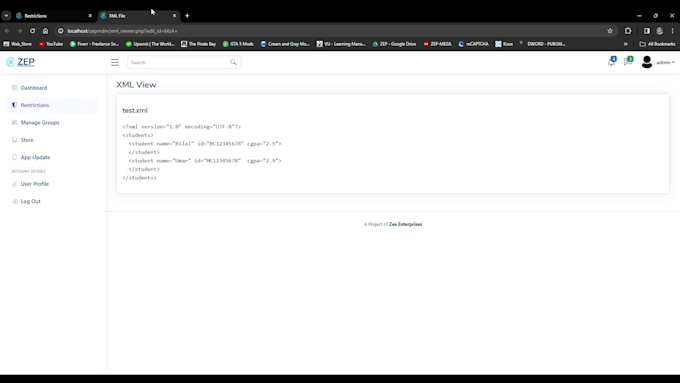Click the Bilal student XML line
This screenshot has height=383, width=680.
click(205, 144)
